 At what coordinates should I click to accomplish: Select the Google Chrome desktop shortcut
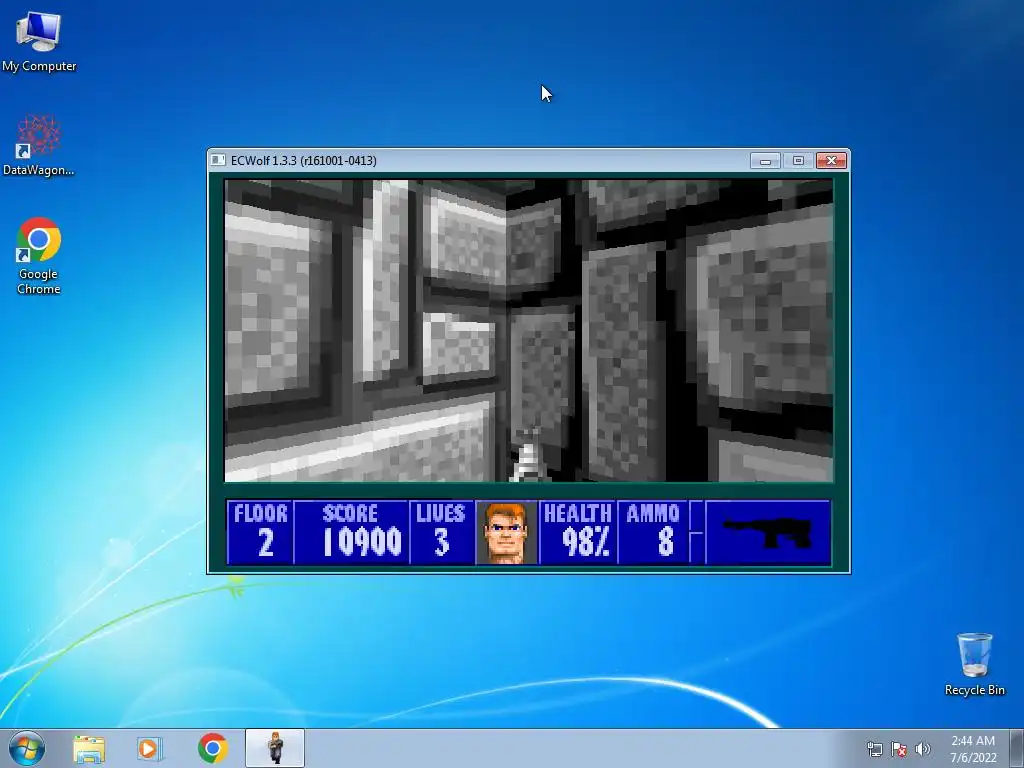click(x=39, y=255)
